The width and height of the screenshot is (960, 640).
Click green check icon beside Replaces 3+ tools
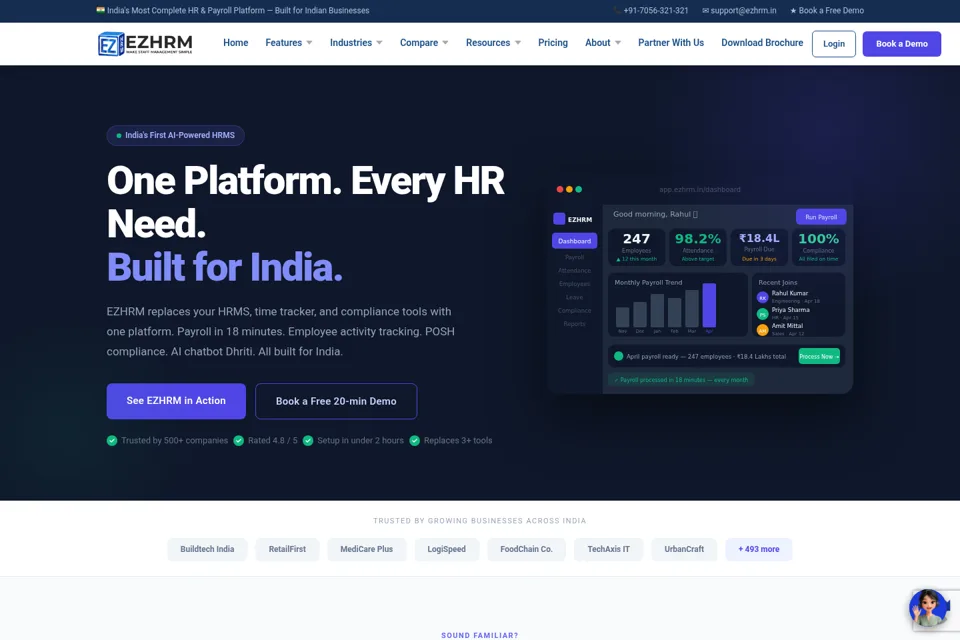coord(414,440)
